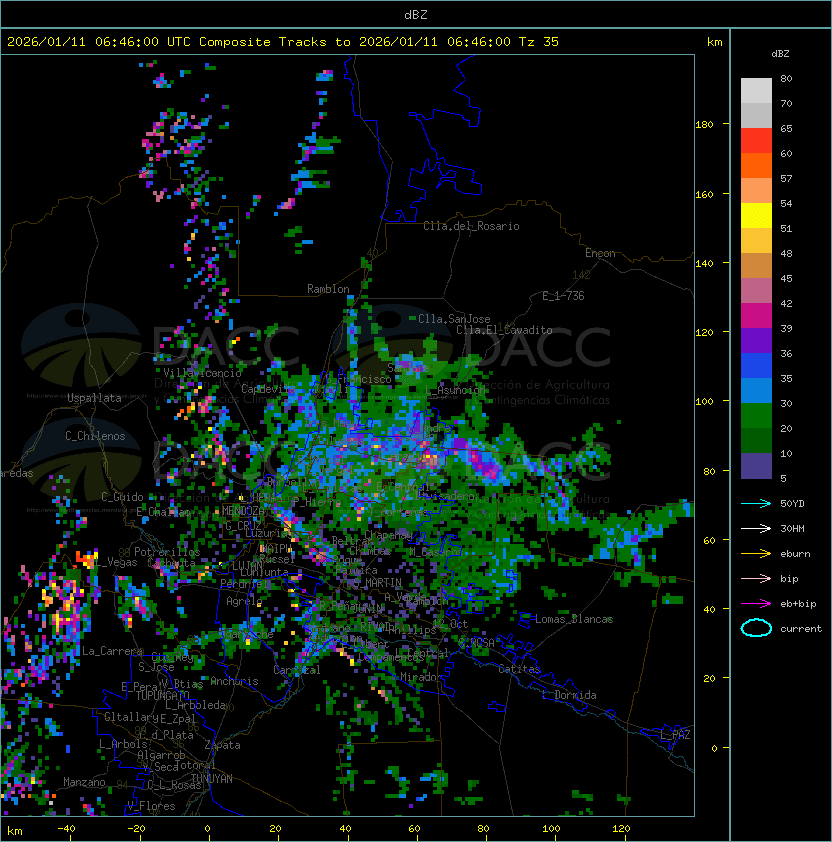Click the C_Guido place label
Image resolution: width=832 pixels, height=842 pixels.
[x=122, y=497]
